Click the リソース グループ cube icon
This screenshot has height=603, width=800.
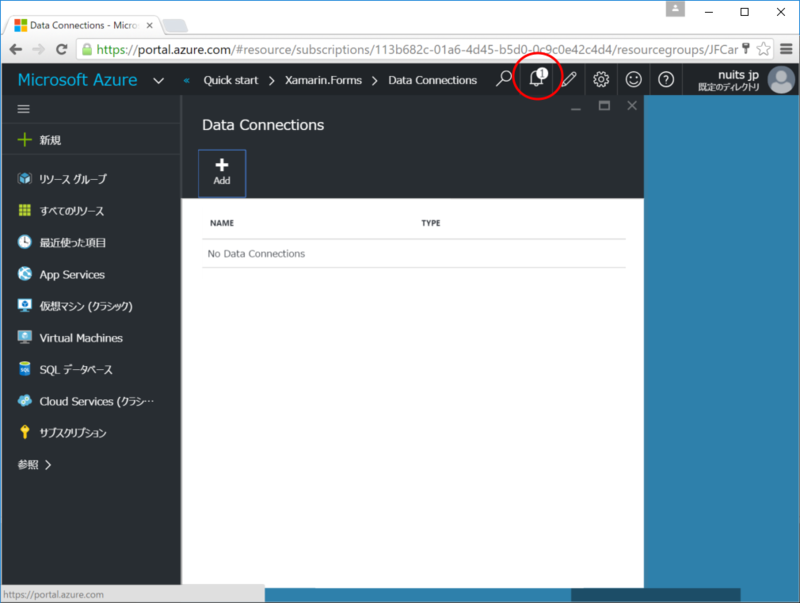coord(24,179)
